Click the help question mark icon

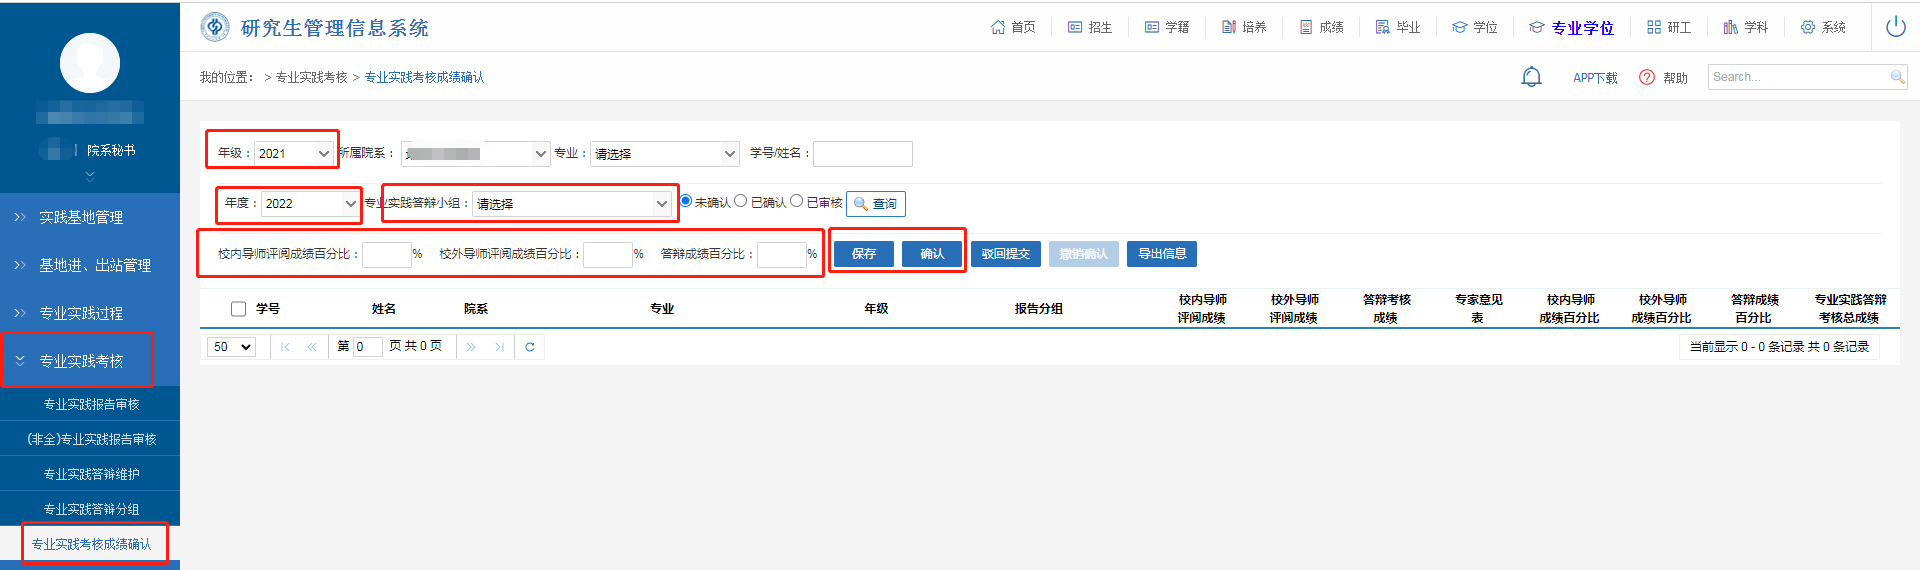point(1647,77)
